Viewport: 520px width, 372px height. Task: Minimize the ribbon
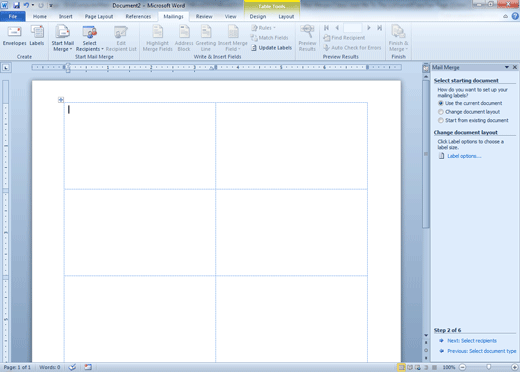(x=506, y=16)
